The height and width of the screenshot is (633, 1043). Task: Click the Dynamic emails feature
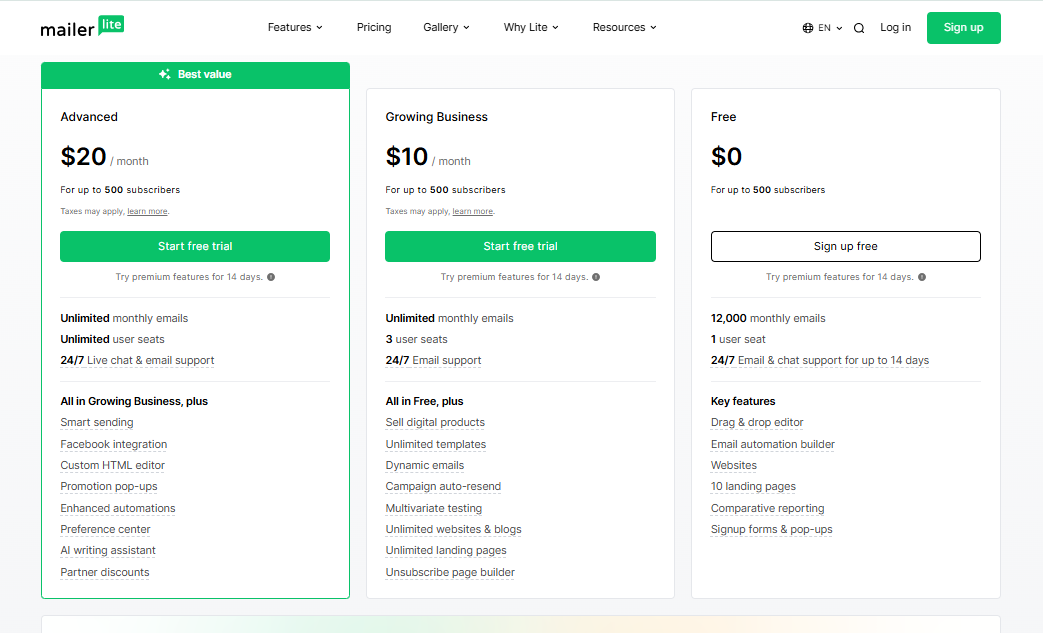point(424,465)
